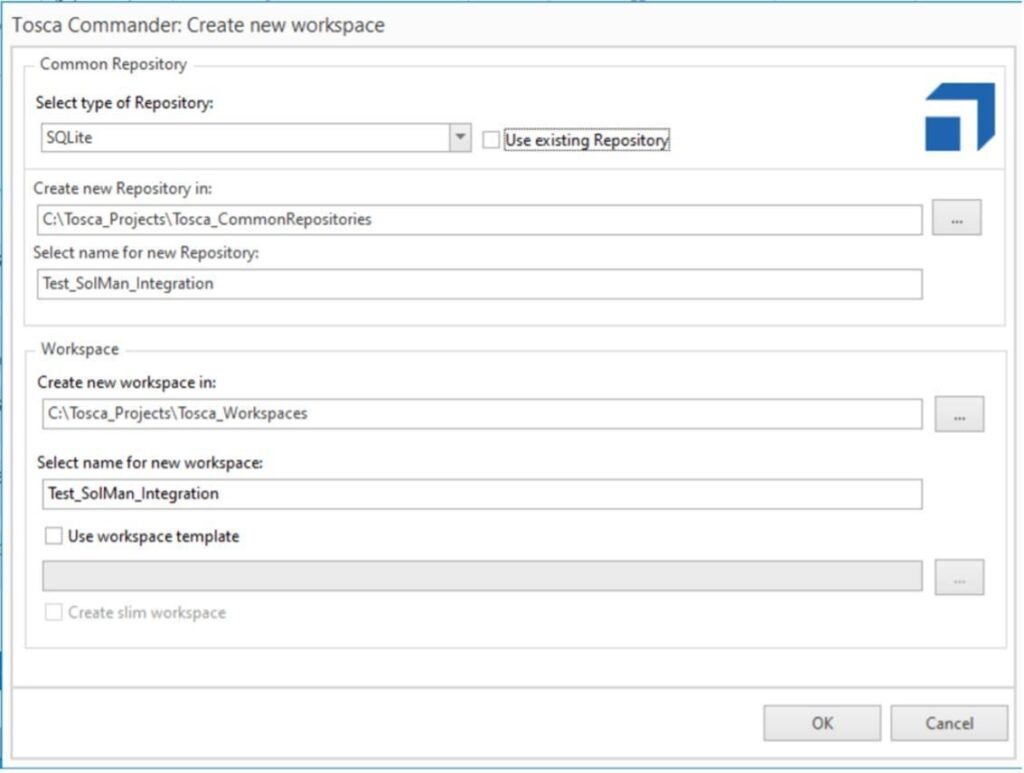Browse for the new repository folder
This screenshot has width=1024, height=773.
click(x=956, y=217)
